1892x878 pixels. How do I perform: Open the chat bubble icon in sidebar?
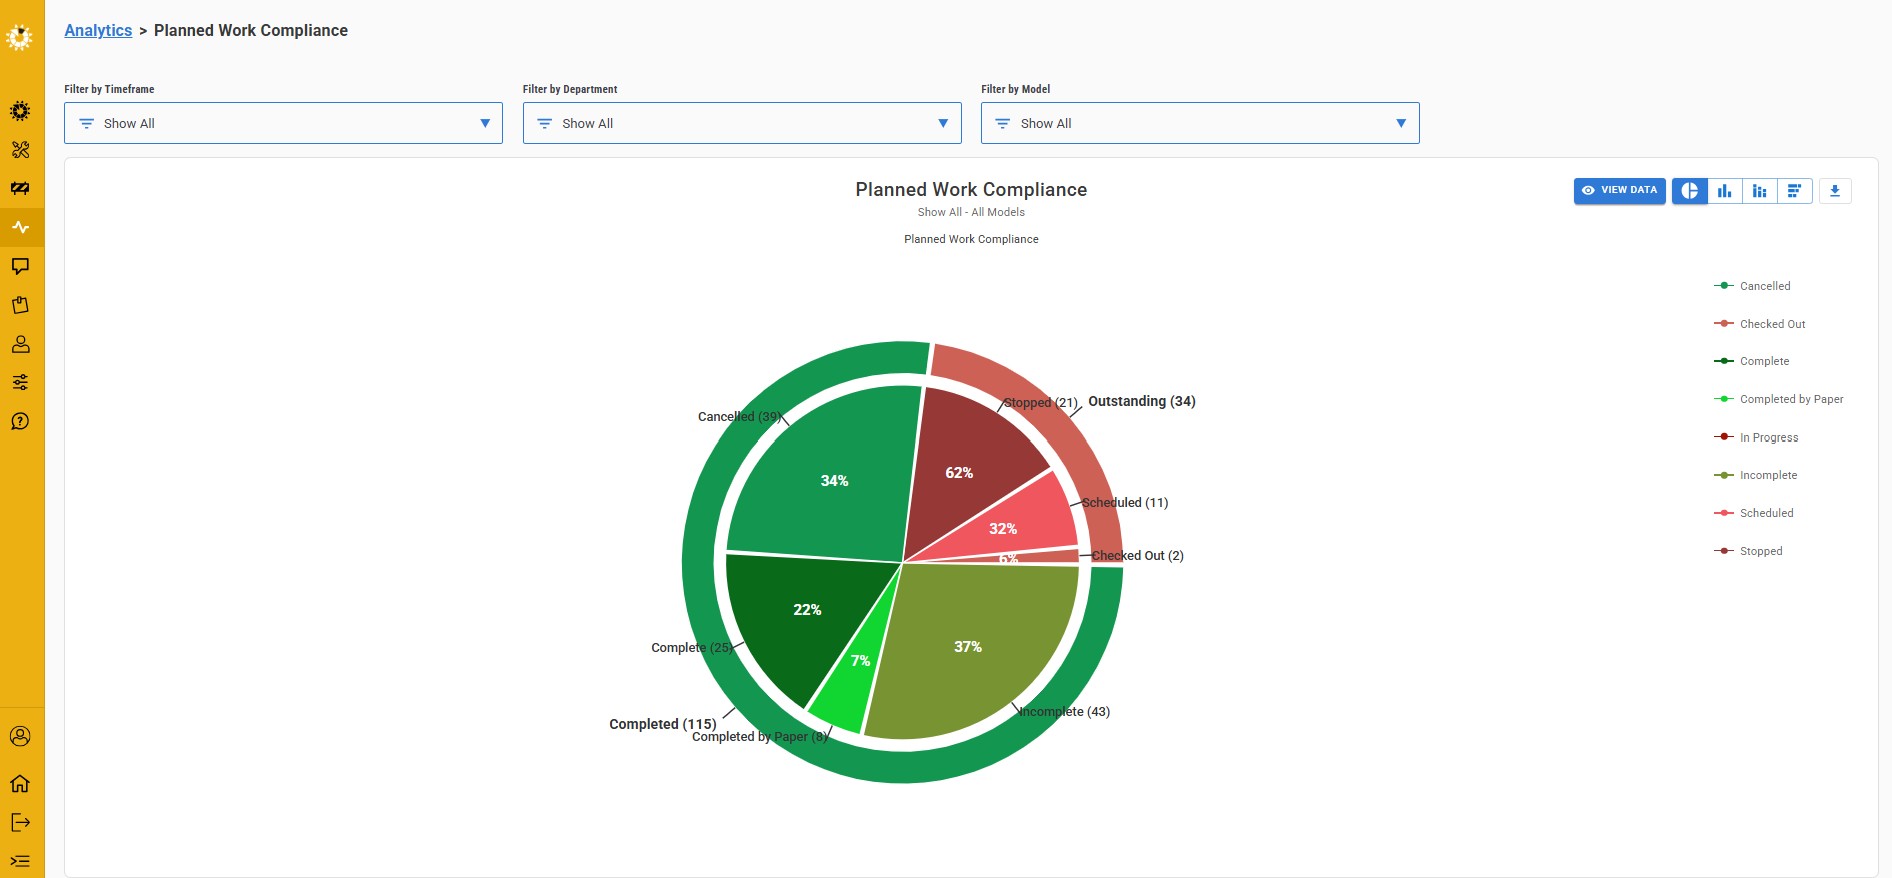[x=20, y=266]
